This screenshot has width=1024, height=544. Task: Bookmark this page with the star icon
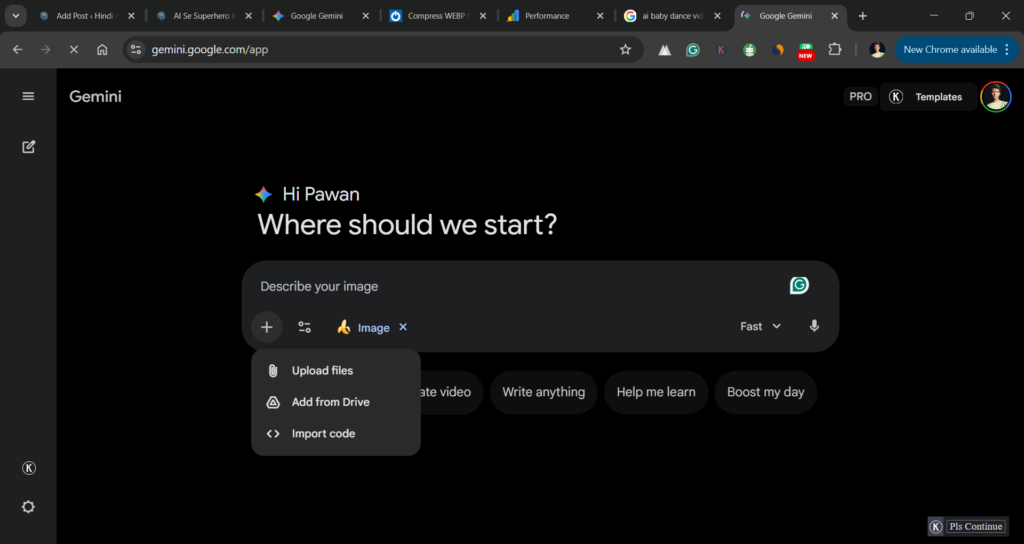point(625,49)
